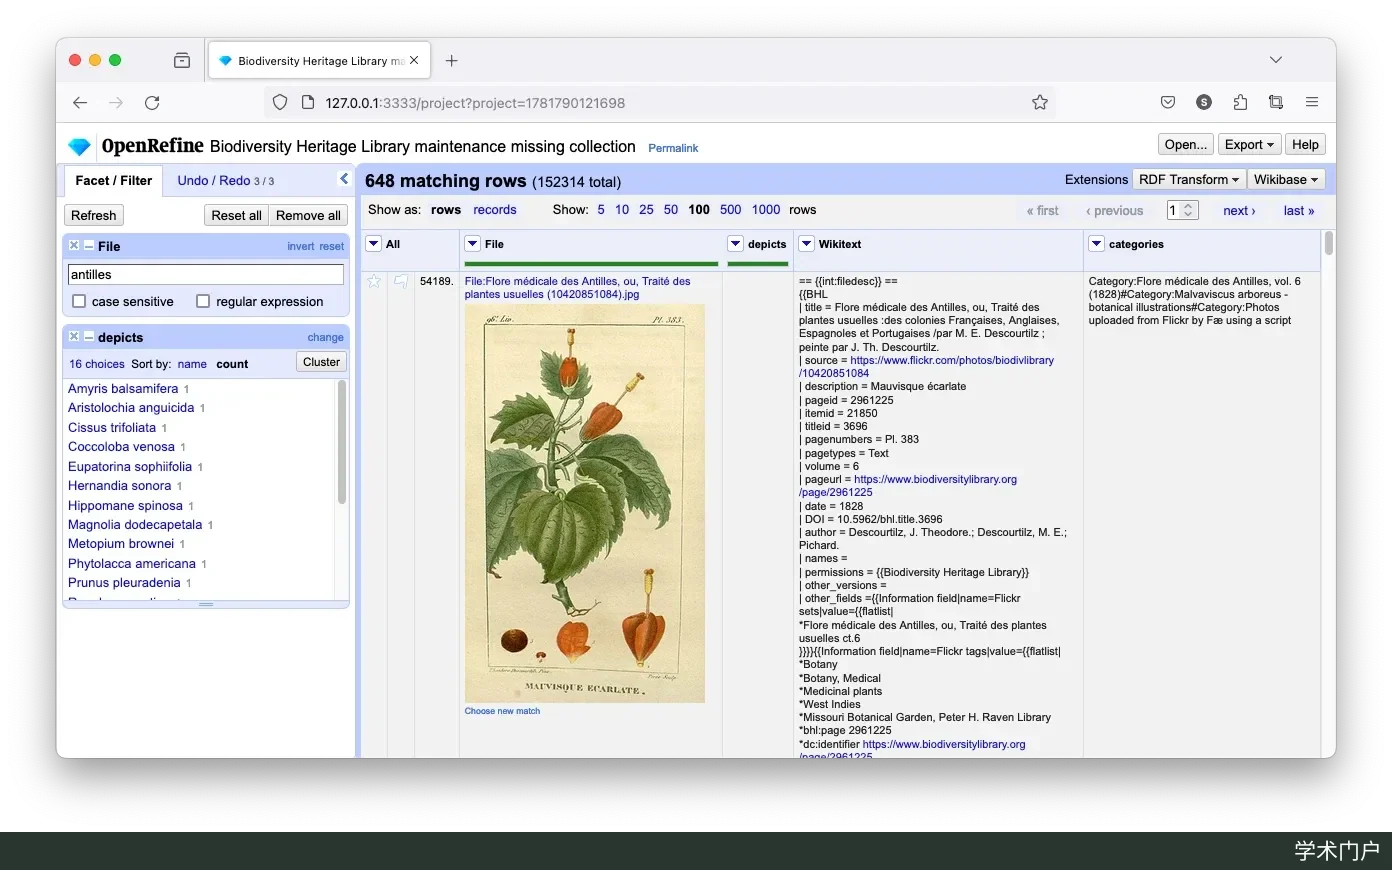Save page to Pocket
The width and height of the screenshot is (1392, 870).
point(1168,103)
